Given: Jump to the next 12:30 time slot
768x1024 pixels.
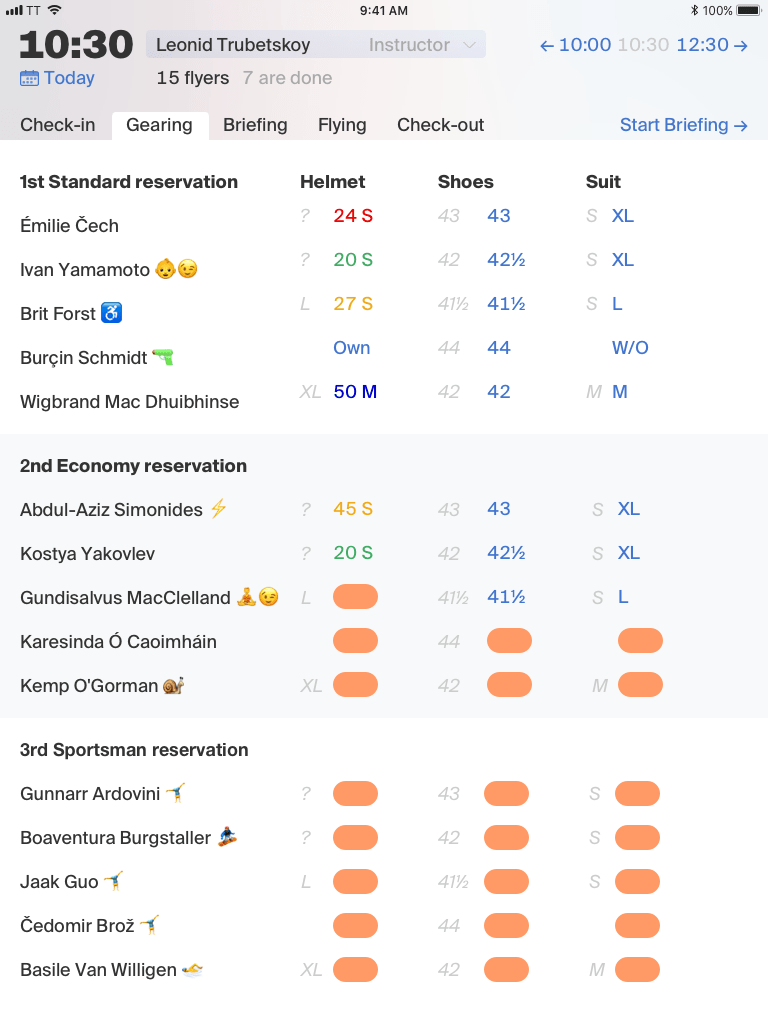Looking at the screenshot, I should click(x=712, y=45).
